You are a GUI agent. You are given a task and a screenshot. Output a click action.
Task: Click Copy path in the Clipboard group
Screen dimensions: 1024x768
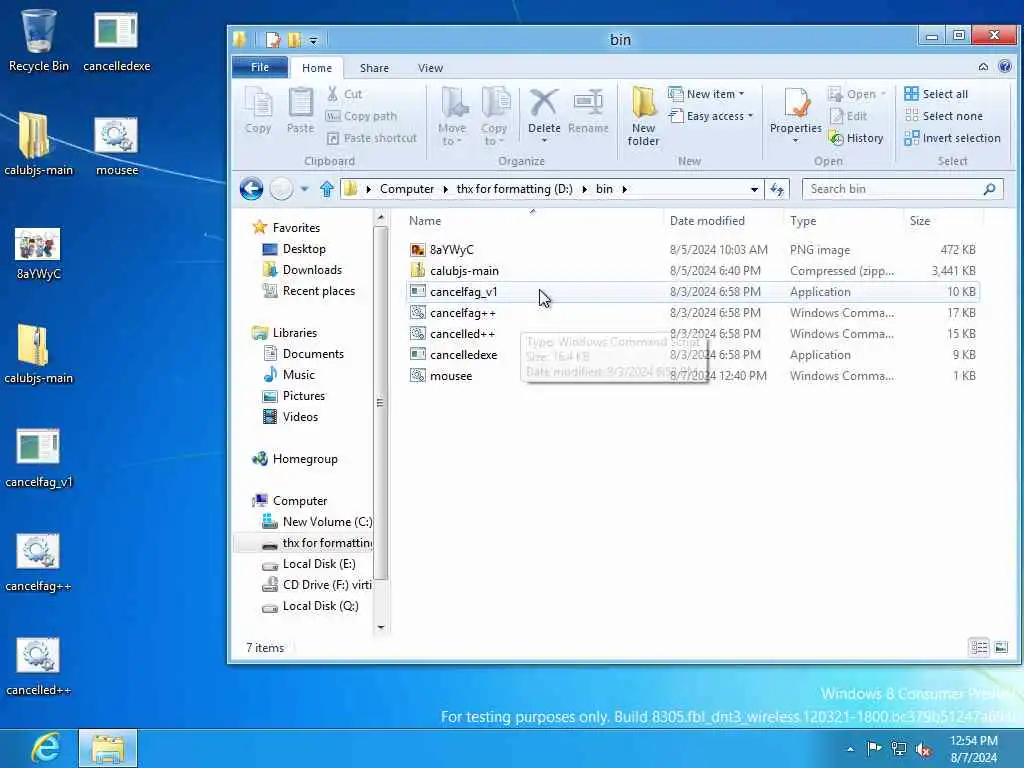click(361, 116)
